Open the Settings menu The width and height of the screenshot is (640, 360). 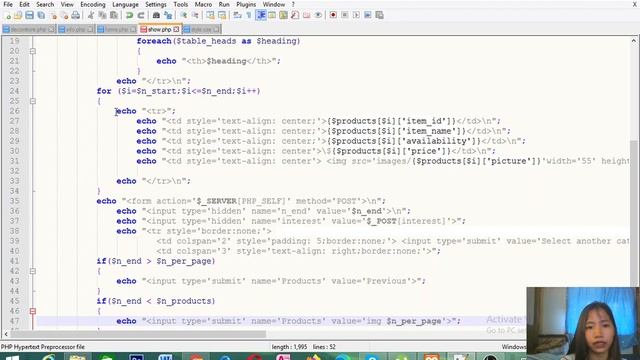pos(156,4)
